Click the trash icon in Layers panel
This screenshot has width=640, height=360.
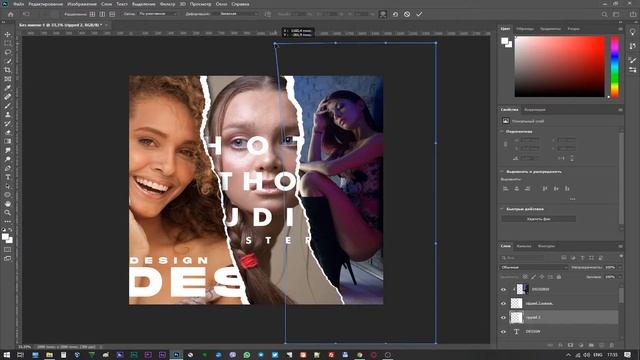[x=612, y=345]
